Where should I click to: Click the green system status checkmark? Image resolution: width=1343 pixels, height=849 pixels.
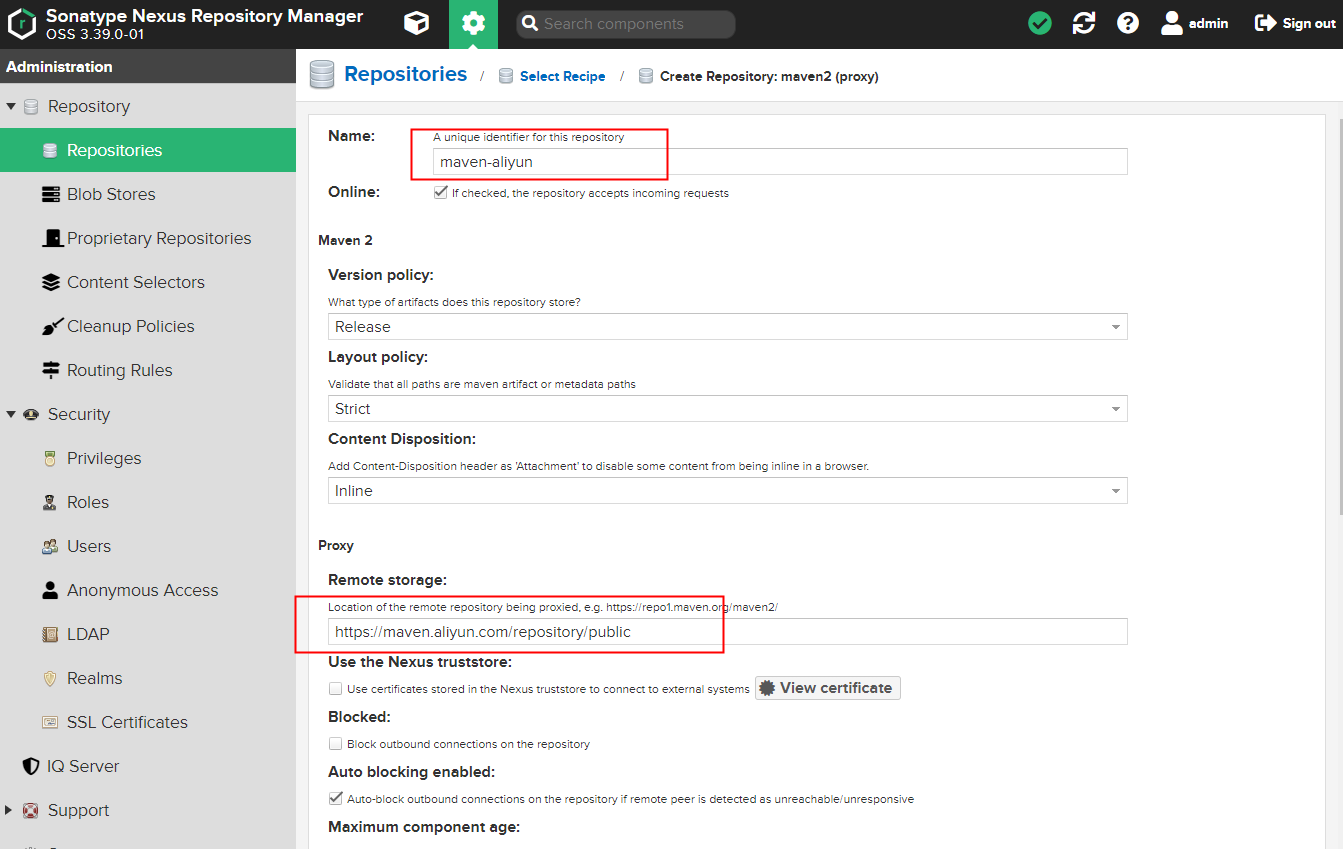pyautogui.click(x=1040, y=23)
